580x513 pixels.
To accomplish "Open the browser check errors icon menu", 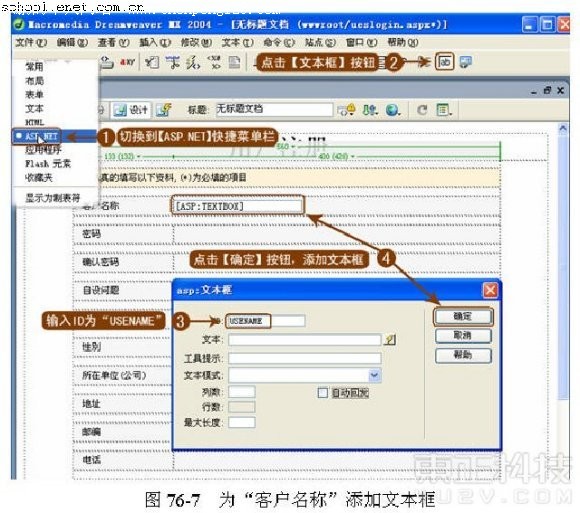I will (346, 110).
